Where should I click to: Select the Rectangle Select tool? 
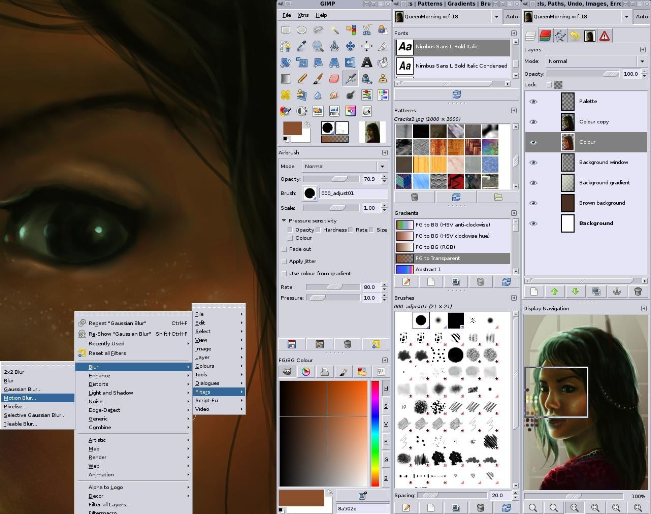click(x=286, y=30)
